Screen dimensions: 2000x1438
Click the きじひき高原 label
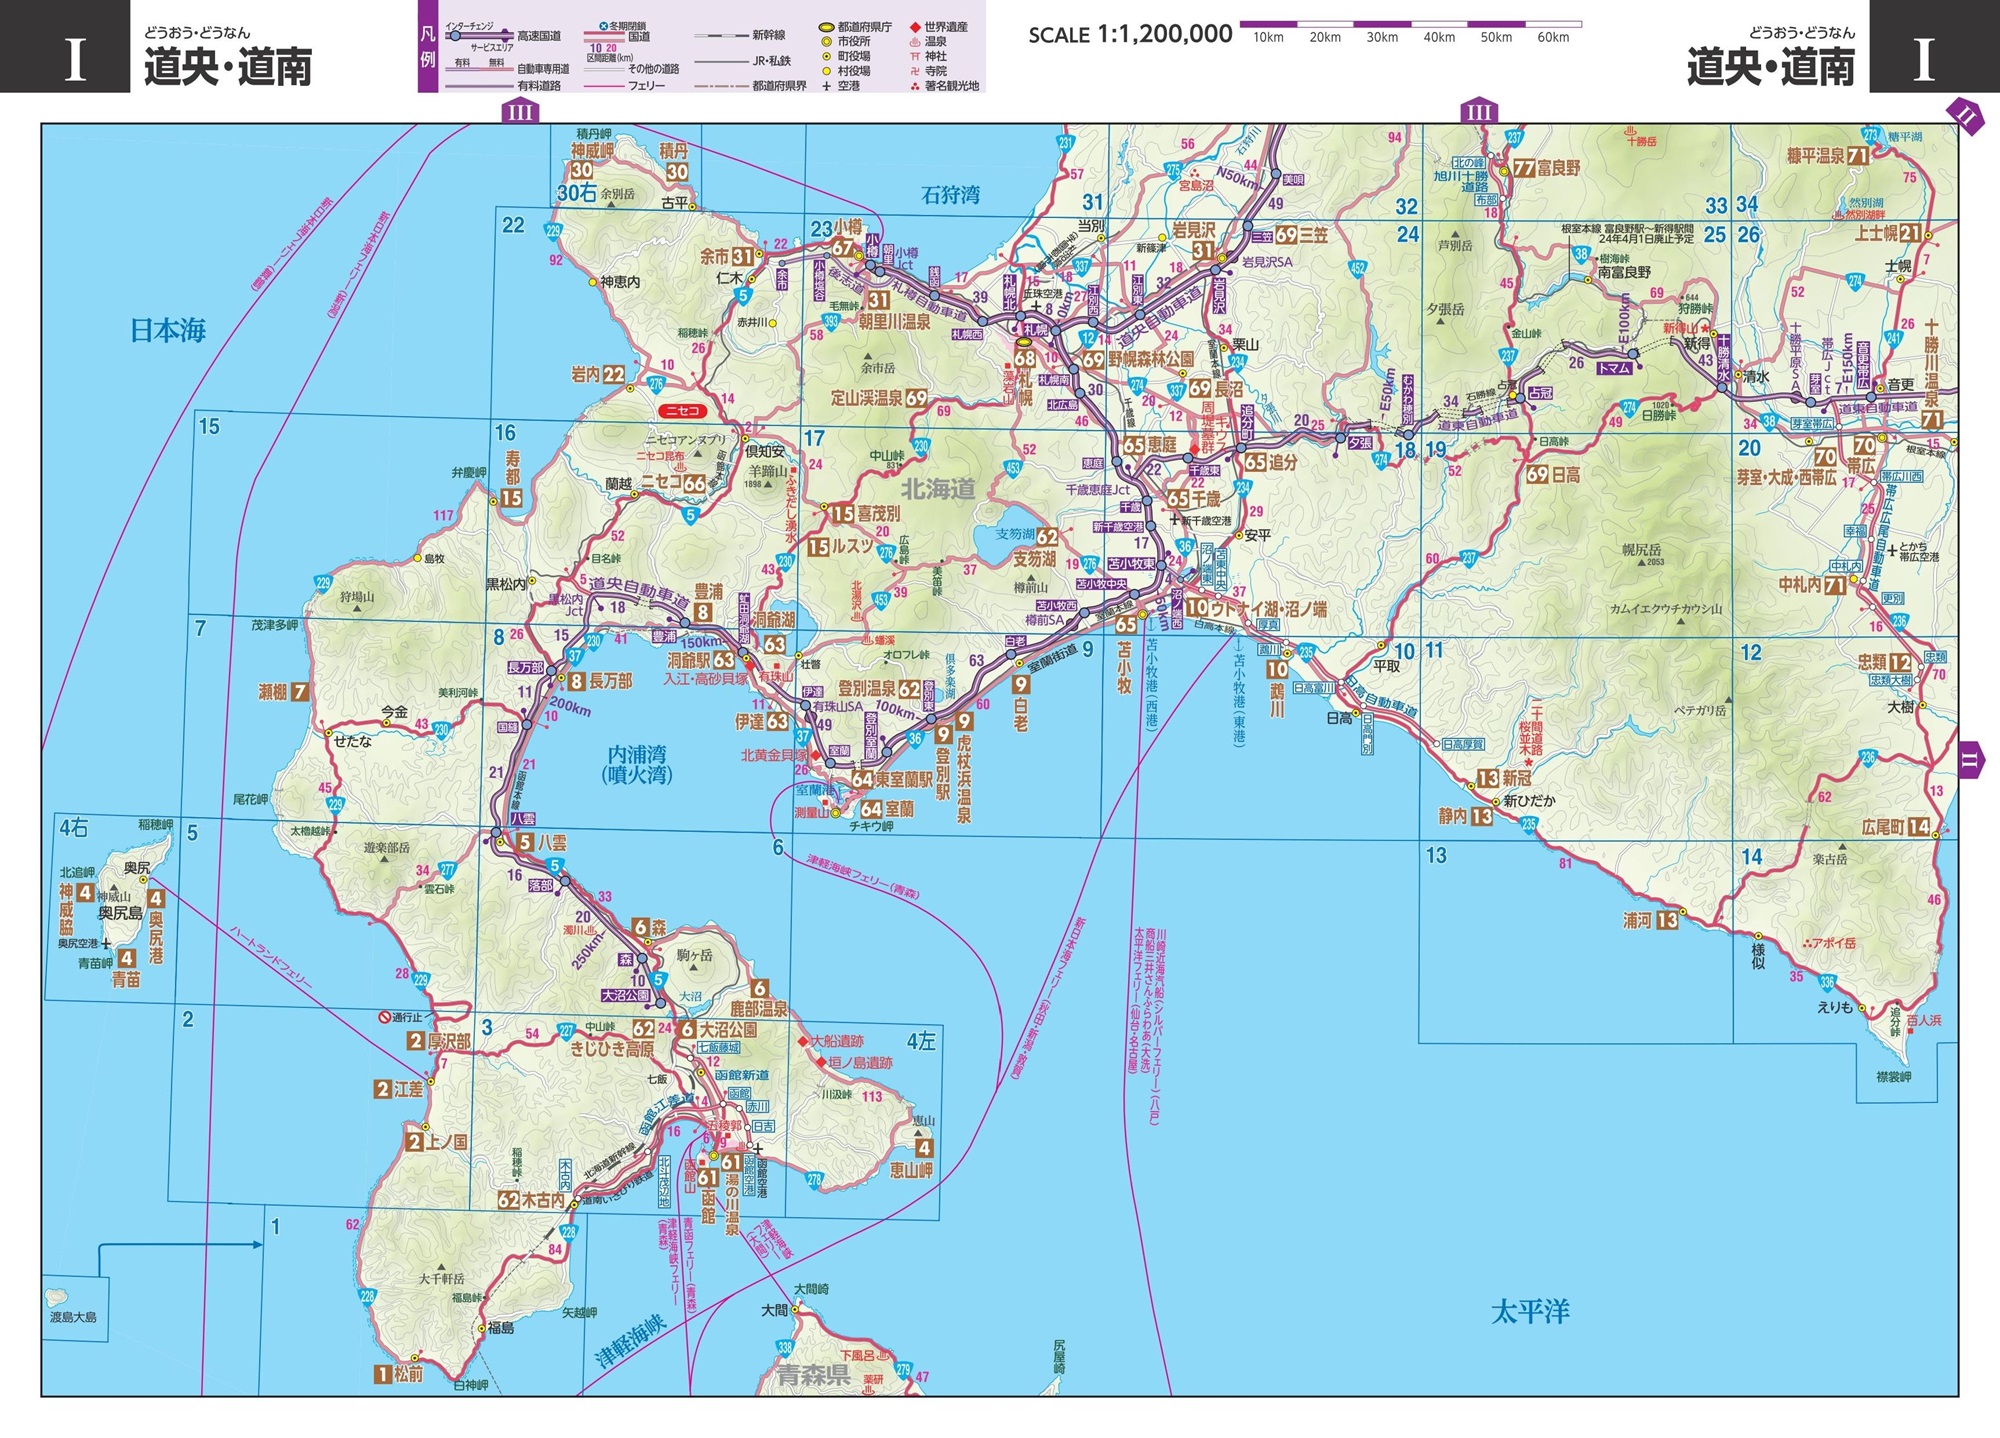(612, 1048)
